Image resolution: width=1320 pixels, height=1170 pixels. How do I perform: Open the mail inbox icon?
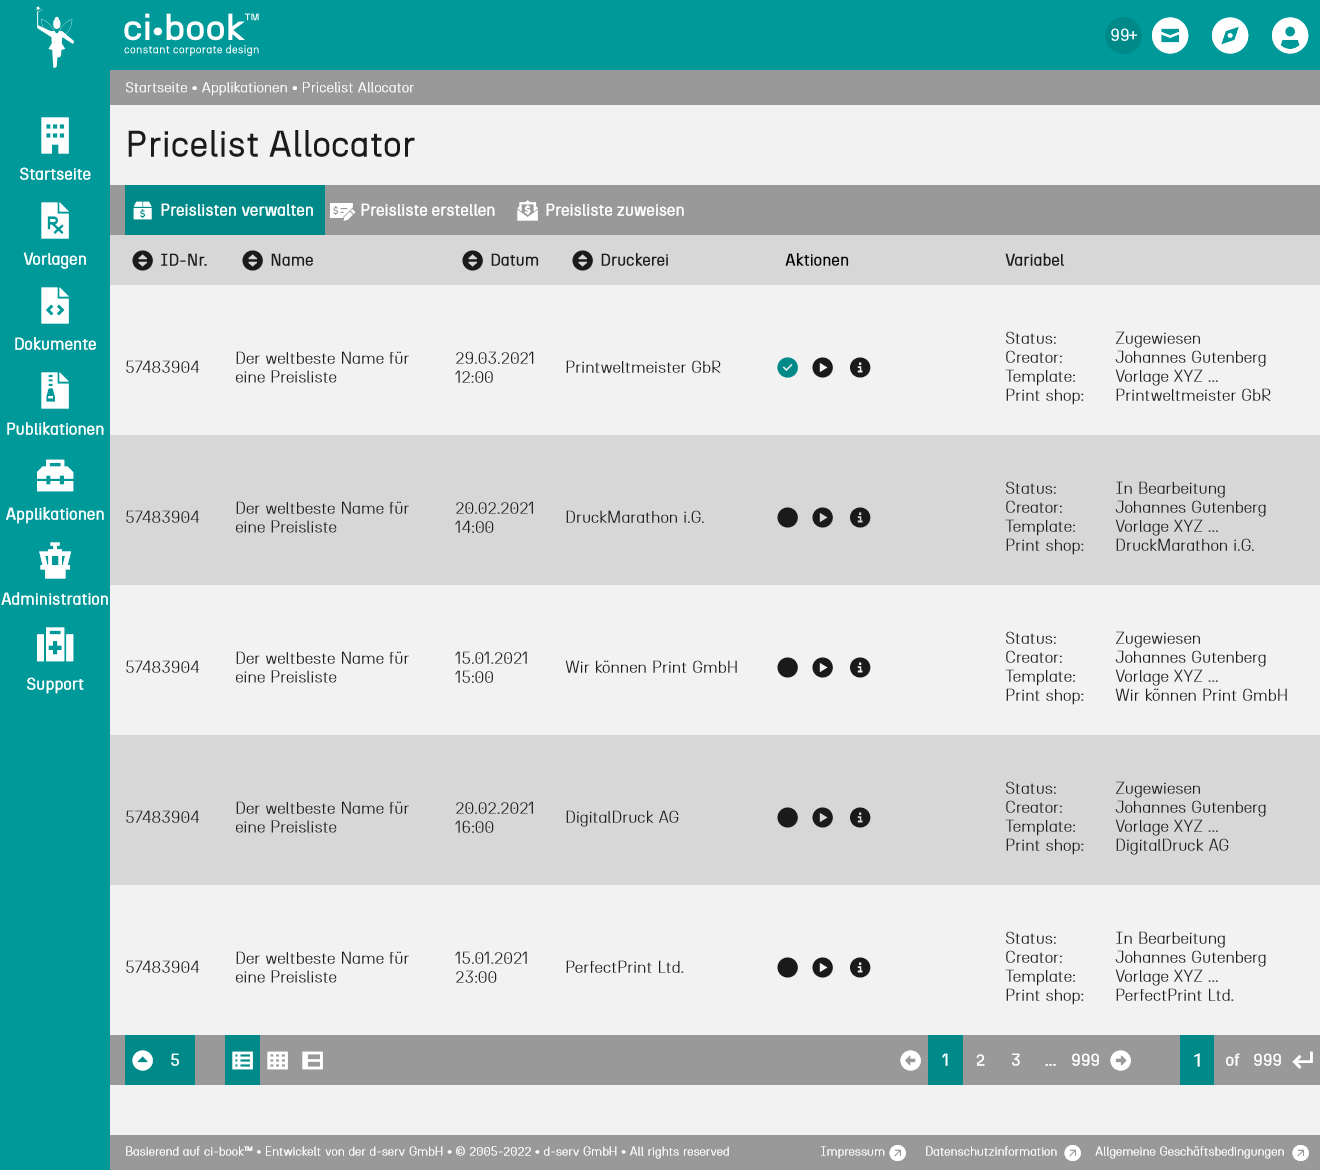[x=1170, y=36]
